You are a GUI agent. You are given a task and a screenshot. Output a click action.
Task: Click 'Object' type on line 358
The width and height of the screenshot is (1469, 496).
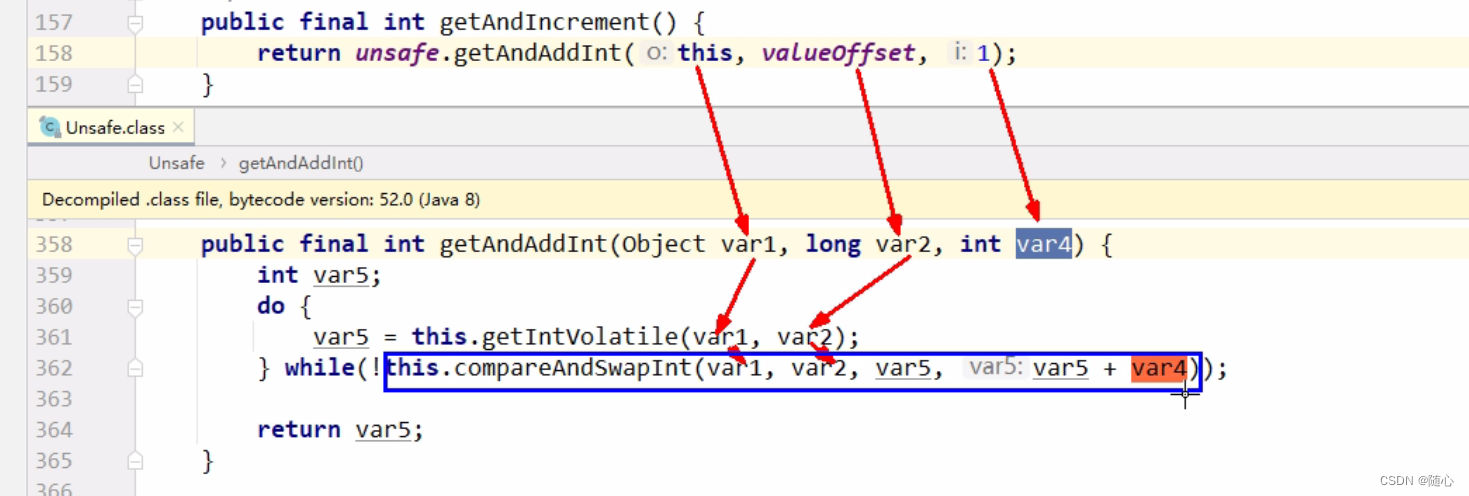tap(663, 244)
